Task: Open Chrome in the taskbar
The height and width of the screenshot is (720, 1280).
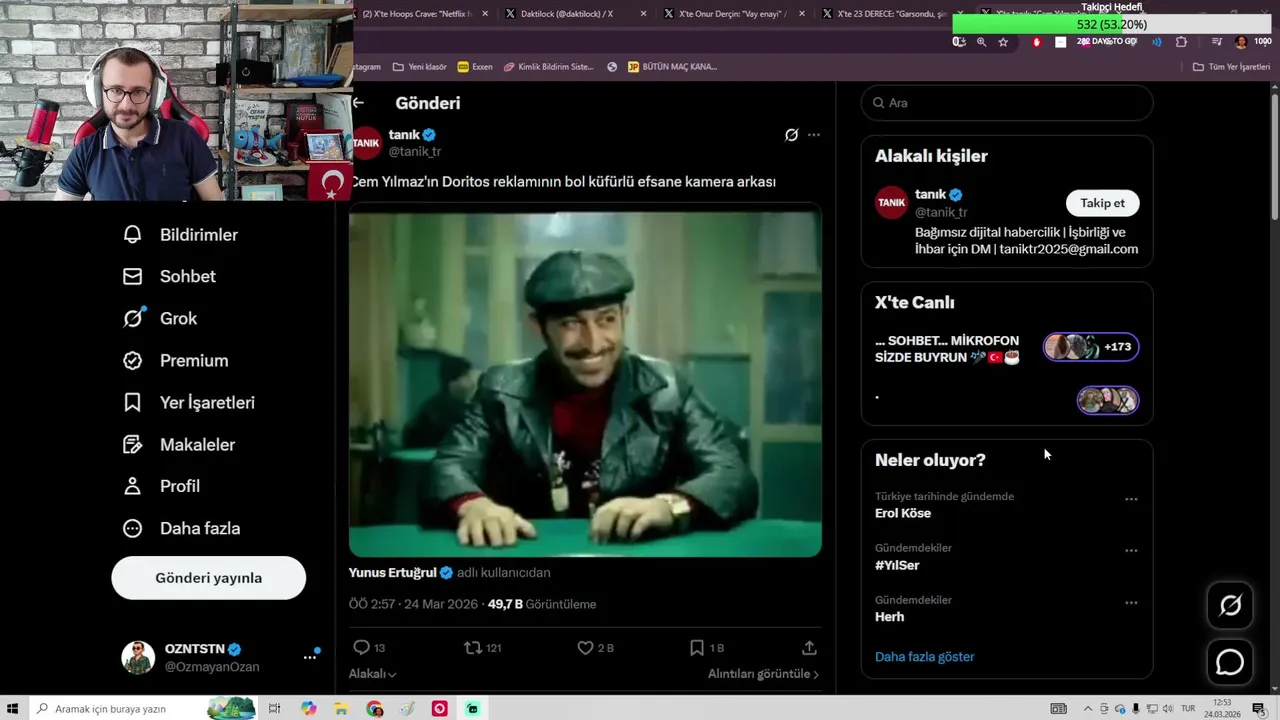Action: coord(374,708)
